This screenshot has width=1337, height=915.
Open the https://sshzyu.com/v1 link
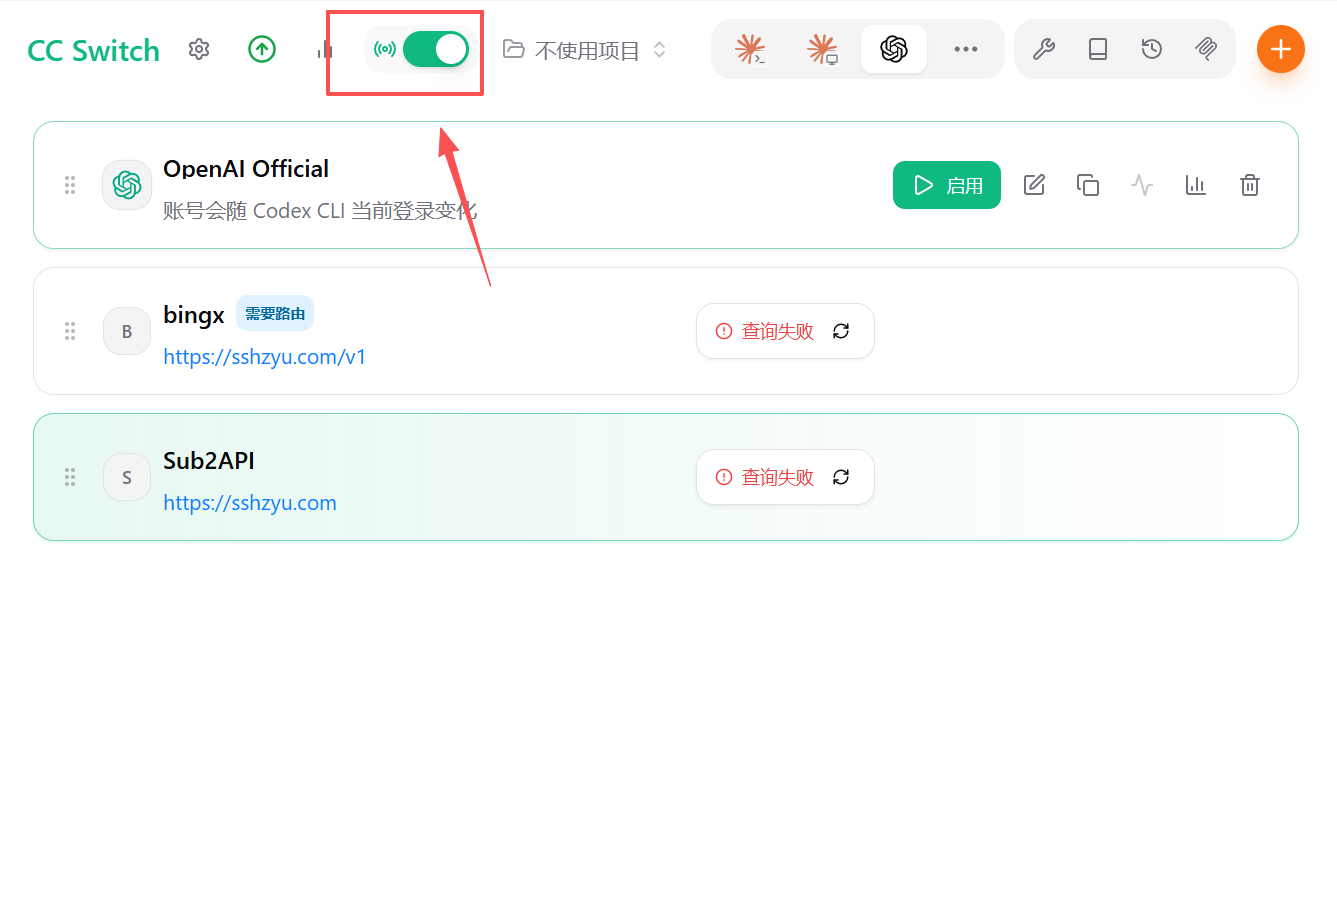coord(265,357)
